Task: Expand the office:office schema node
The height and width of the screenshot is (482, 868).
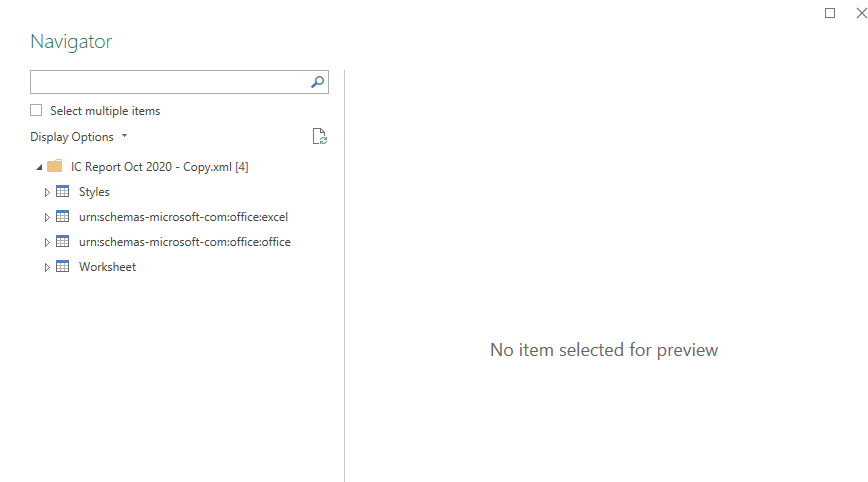Action: [x=47, y=242]
